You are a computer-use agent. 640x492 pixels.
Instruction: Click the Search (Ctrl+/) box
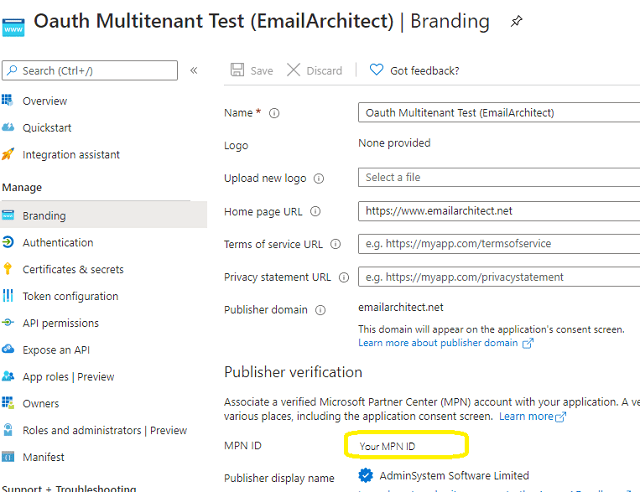point(90,71)
